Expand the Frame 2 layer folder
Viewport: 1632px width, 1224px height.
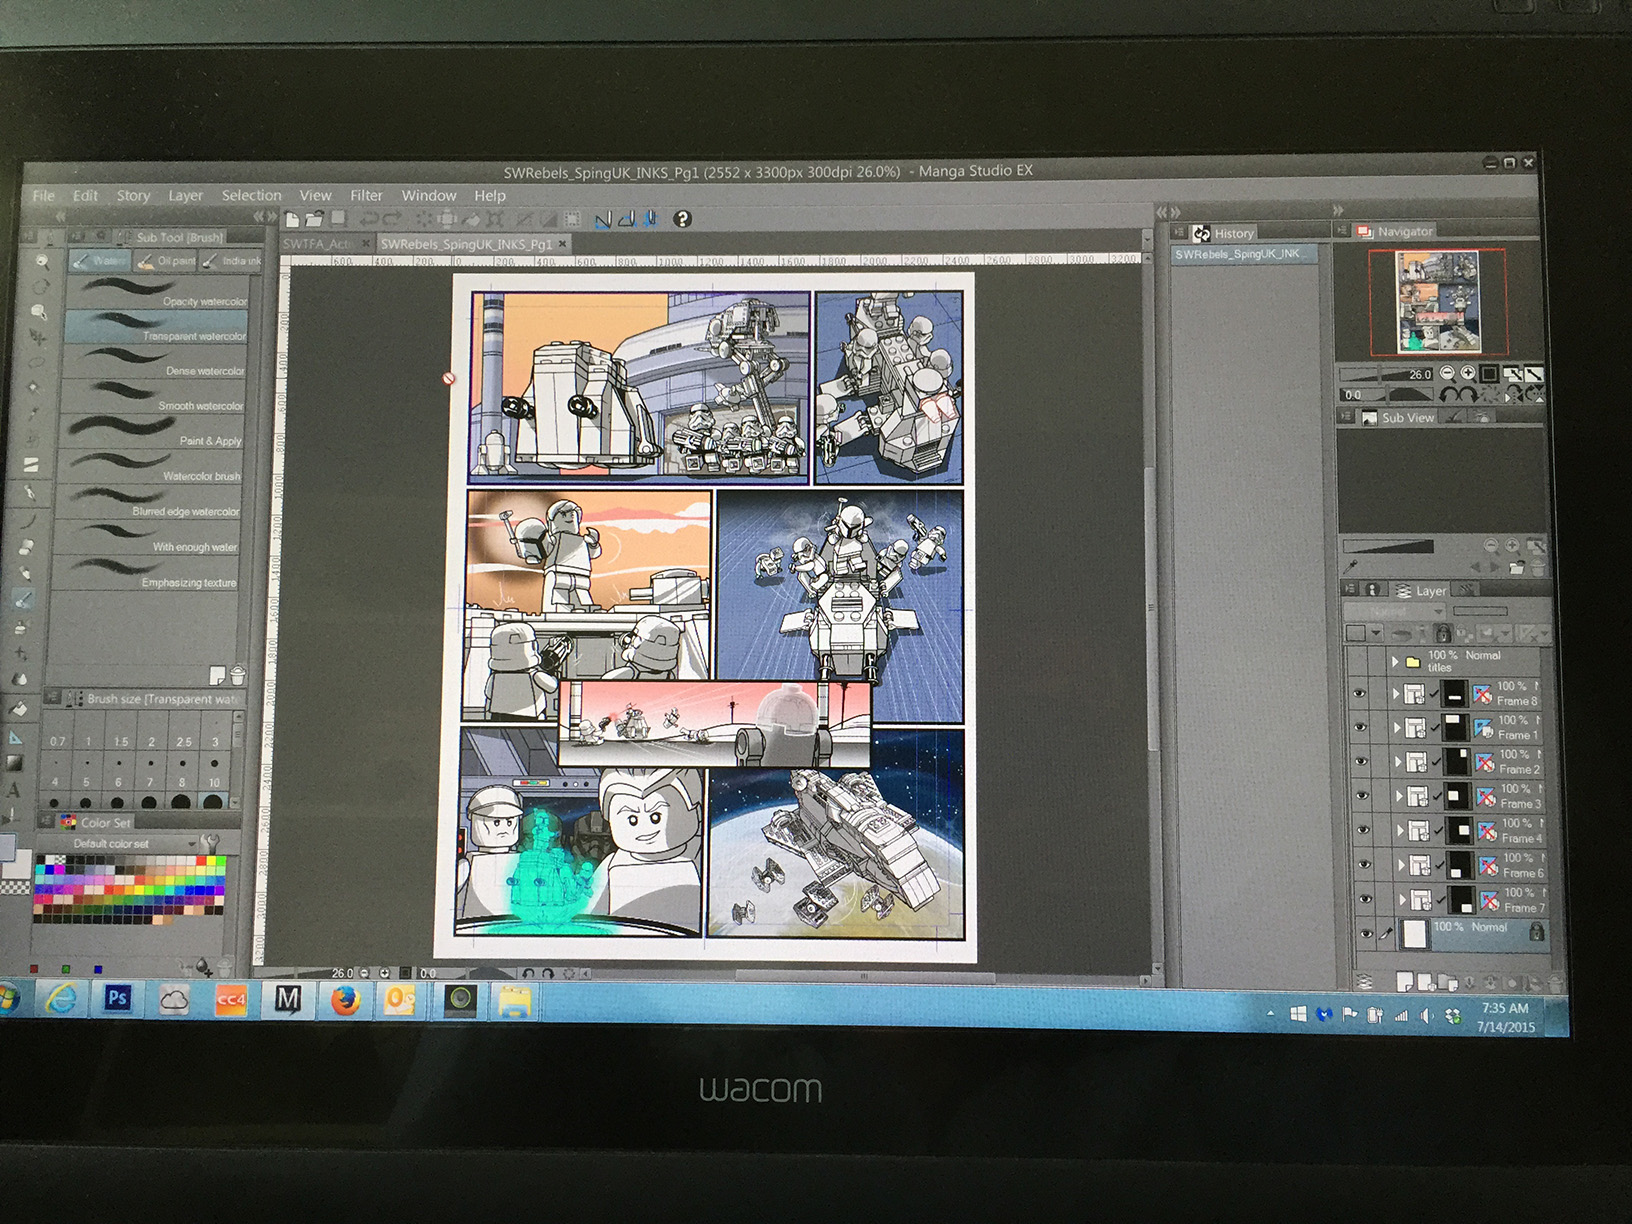(x=1398, y=761)
